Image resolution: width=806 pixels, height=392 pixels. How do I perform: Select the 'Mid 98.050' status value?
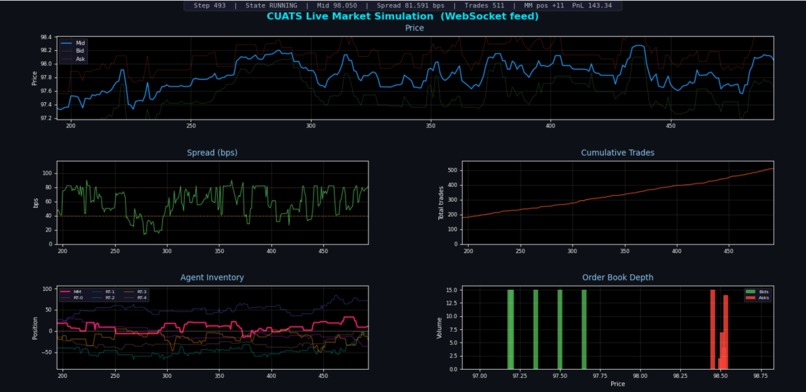337,6
